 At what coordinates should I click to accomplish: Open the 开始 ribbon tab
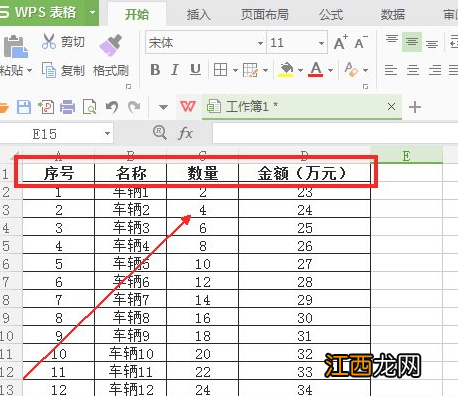click(137, 15)
